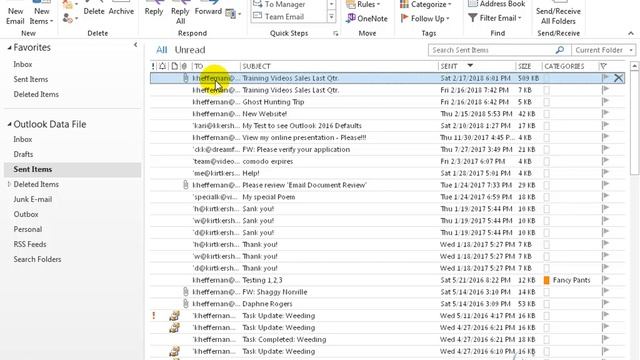
Task: Show All messages filter
Action: point(161,50)
